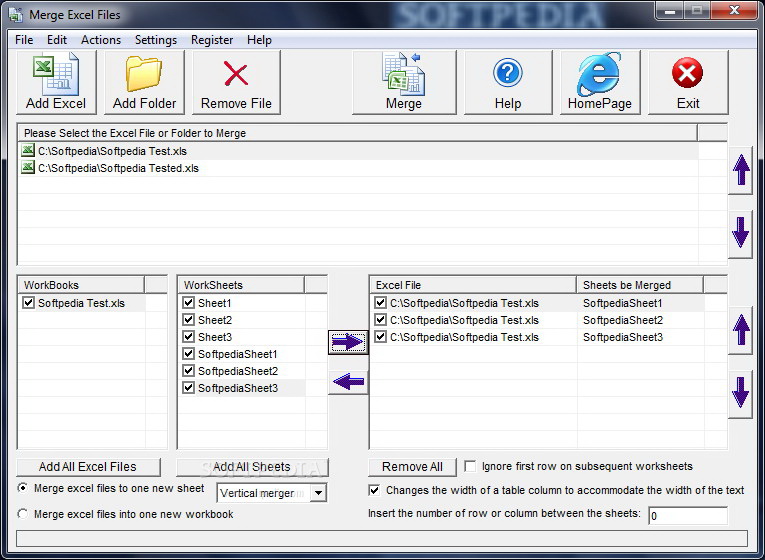Click Add All Excel Files button
Image resolution: width=765 pixels, height=560 pixels.
[88, 467]
